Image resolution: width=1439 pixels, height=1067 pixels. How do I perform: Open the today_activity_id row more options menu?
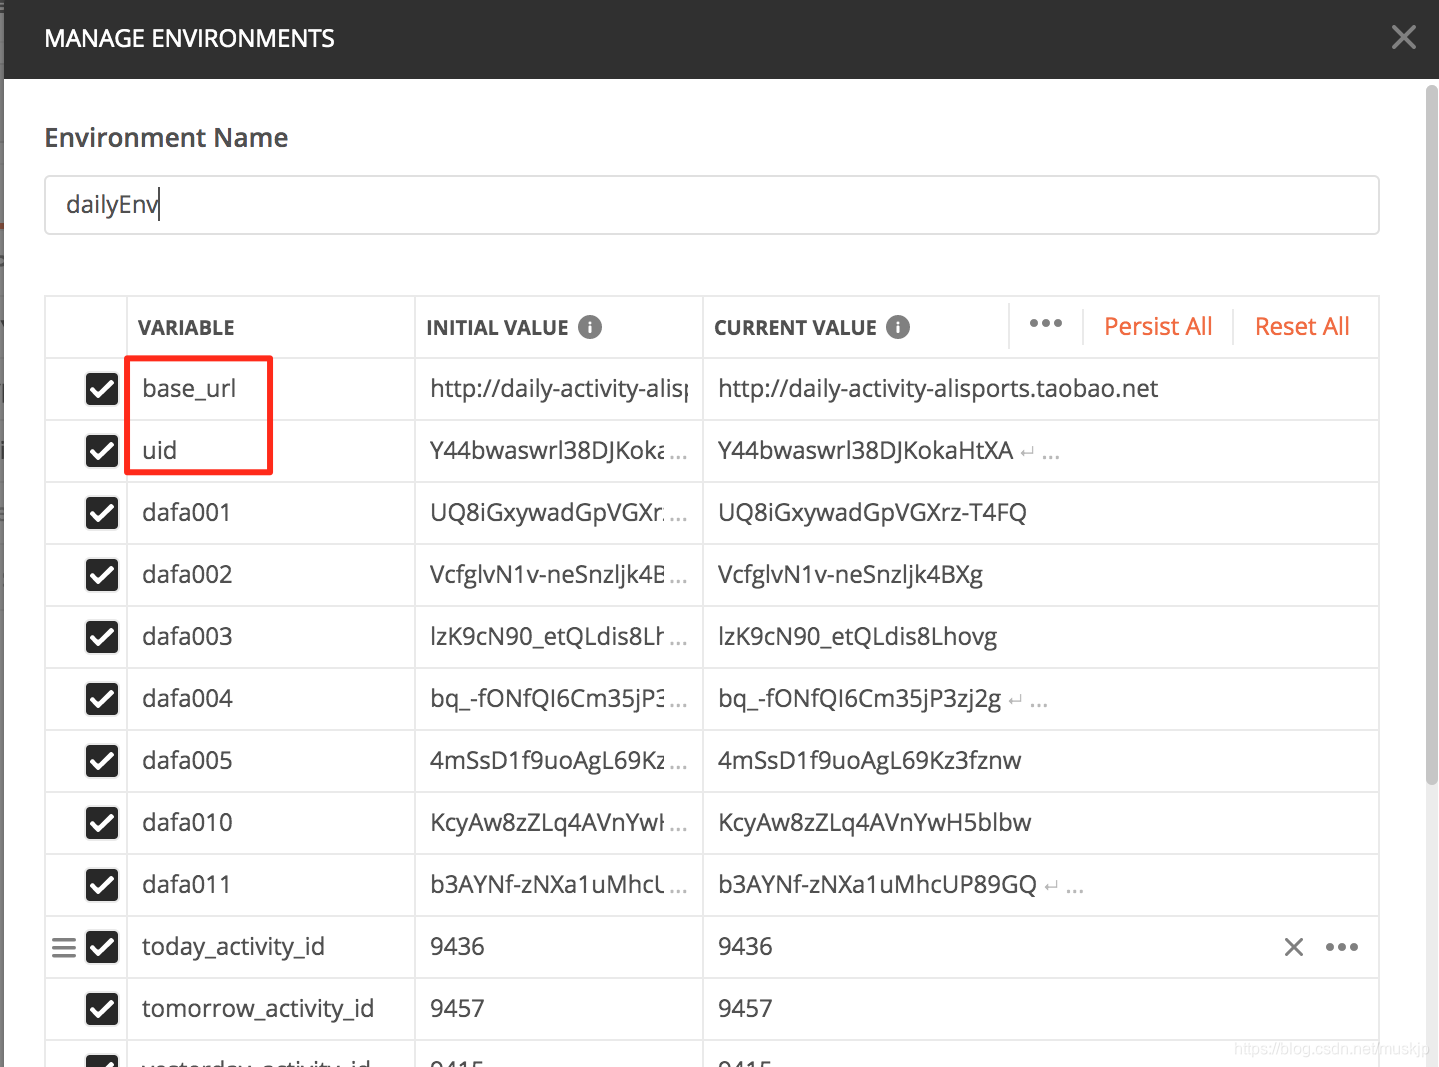[1342, 947]
